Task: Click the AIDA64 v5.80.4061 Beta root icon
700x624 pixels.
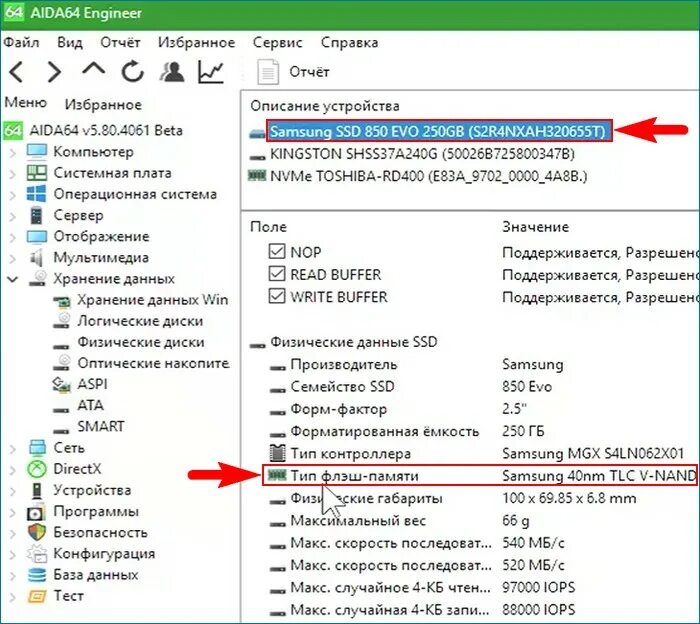Action: tap(13, 130)
